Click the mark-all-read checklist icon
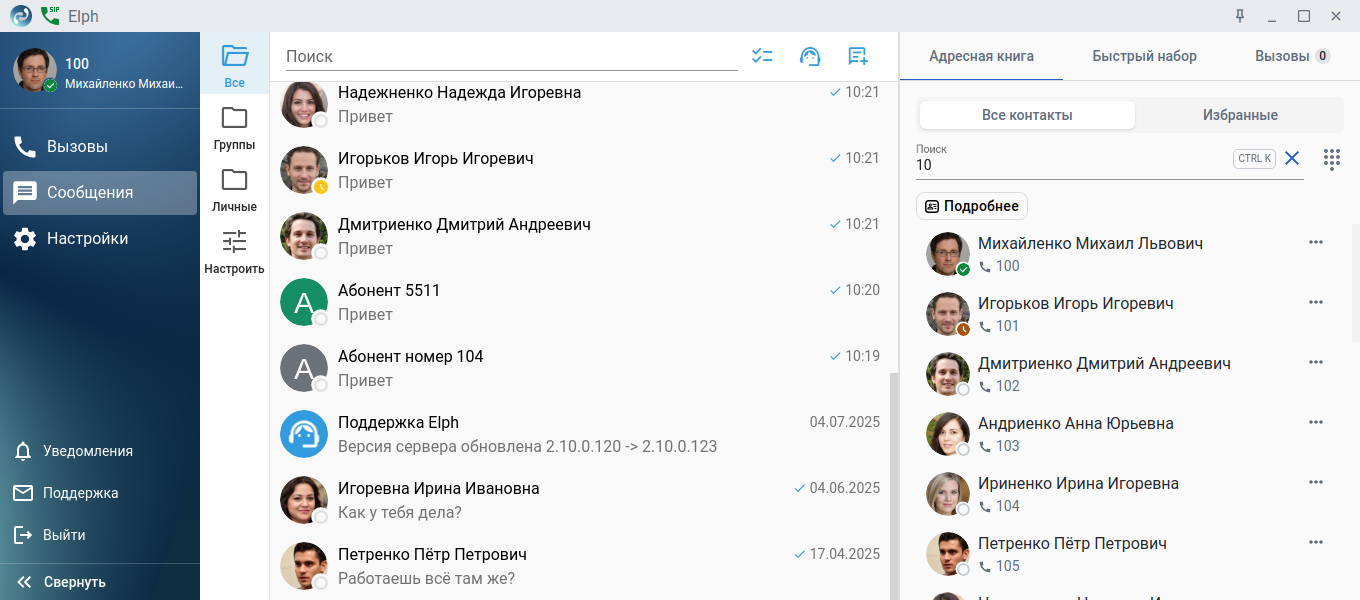This screenshot has width=1360, height=600. pos(762,57)
